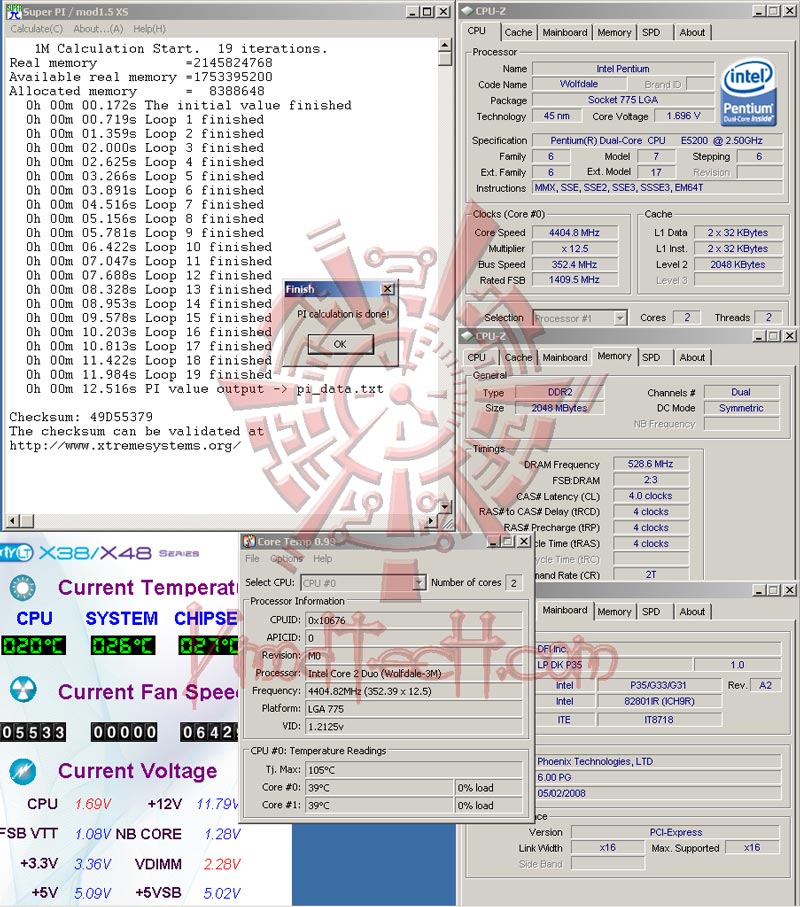This screenshot has width=800, height=907.
Task: Click the CPU fan speed readout 05533
Action: click(x=34, y=732)
